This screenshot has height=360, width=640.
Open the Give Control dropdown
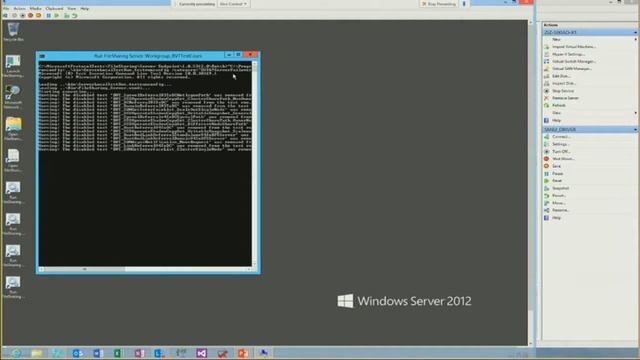coord(233,4)
